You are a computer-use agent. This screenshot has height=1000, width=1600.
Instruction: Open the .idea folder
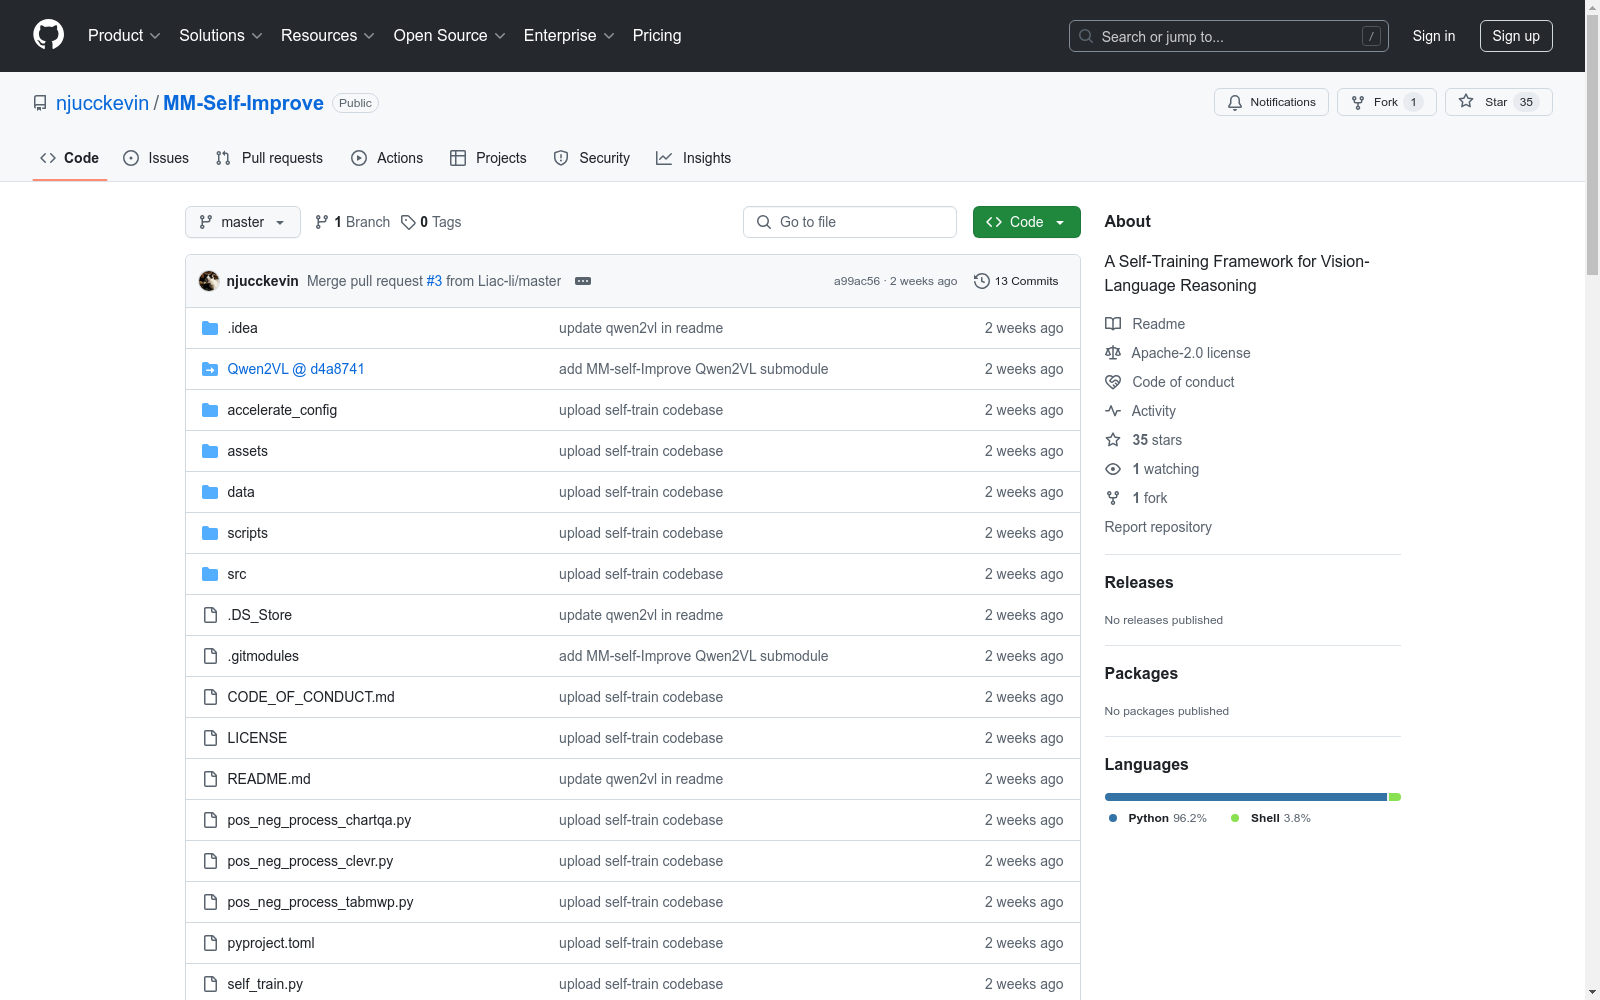(x=242, y=328)
